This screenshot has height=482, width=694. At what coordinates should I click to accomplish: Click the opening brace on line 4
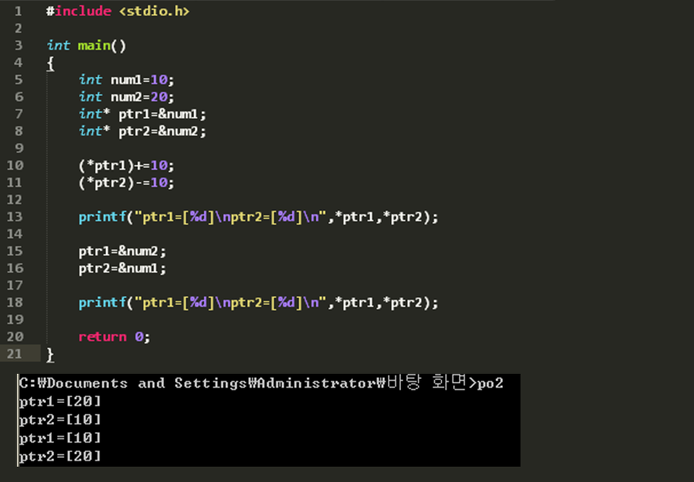pos(50,63)
